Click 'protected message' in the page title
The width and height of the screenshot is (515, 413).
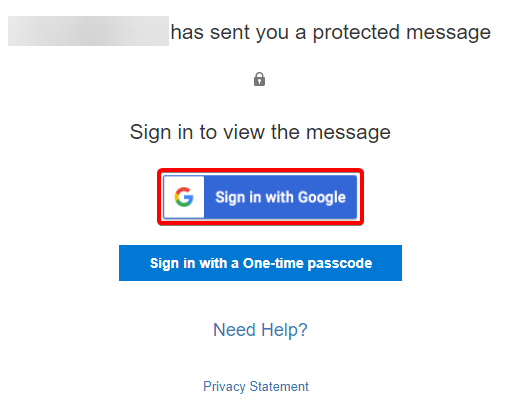pos(402,33)
